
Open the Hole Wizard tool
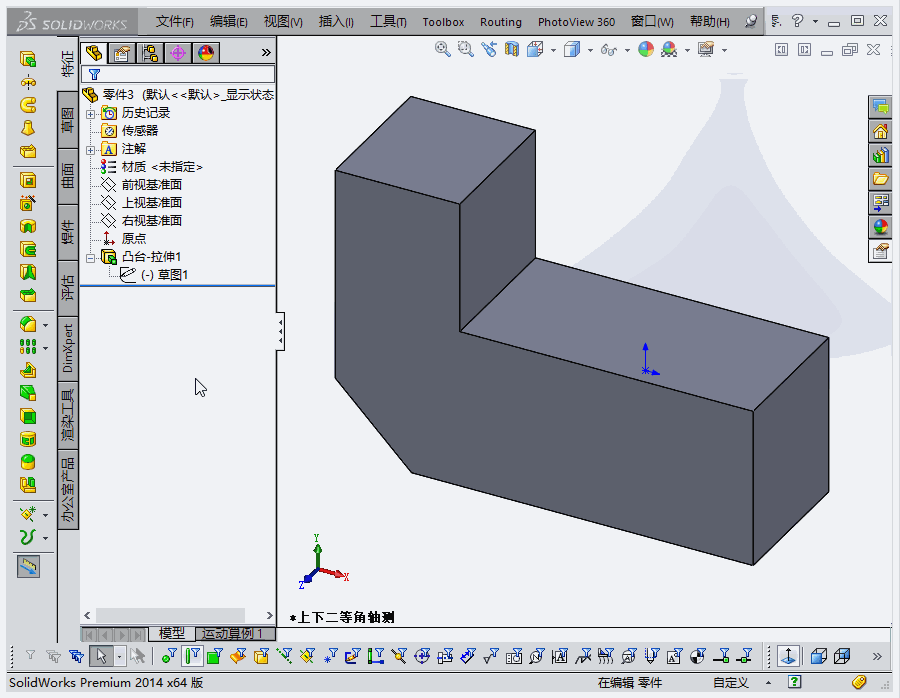28,203
